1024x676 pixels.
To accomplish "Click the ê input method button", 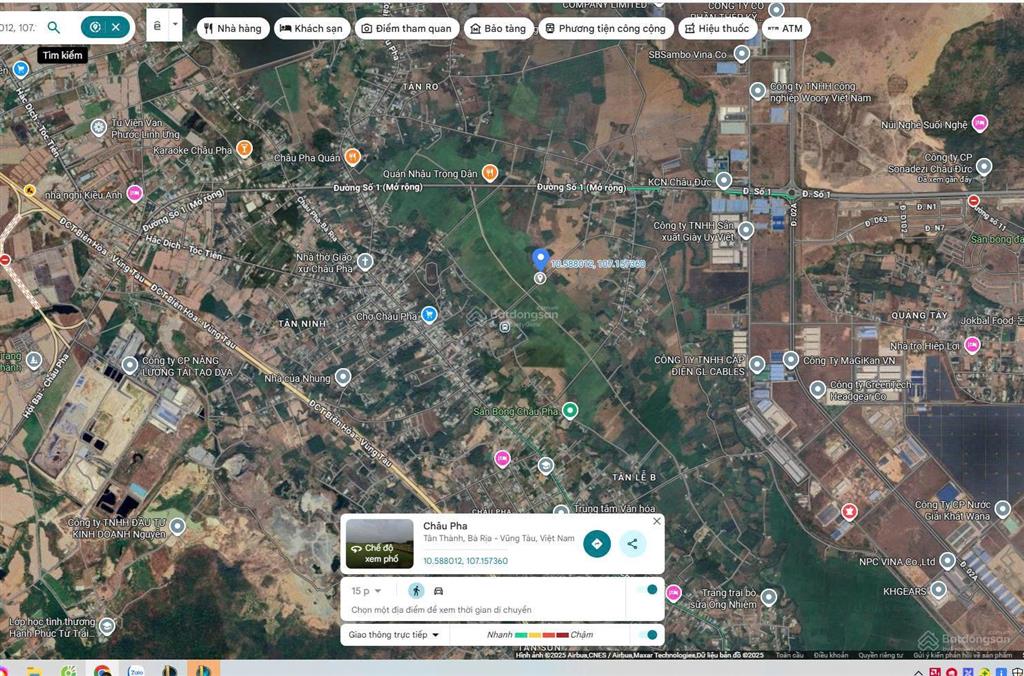I will [157, 25].
